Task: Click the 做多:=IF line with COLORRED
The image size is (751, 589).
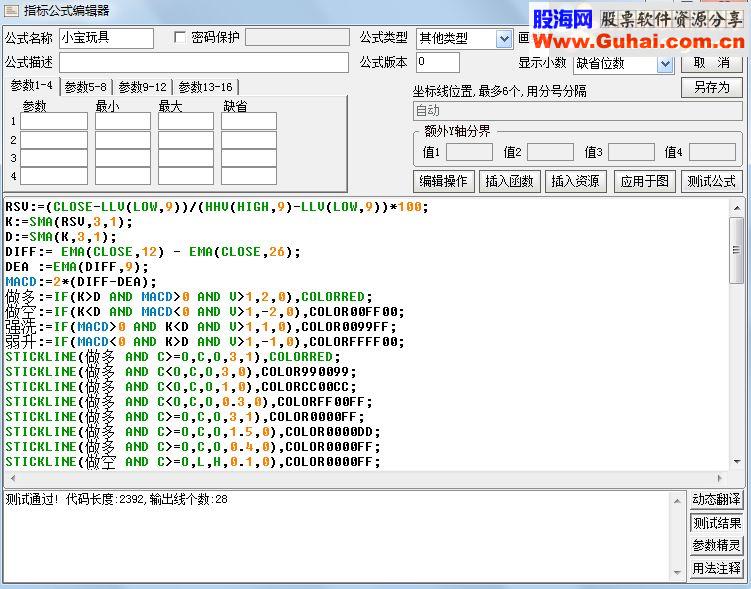Action: tap(189, 297)
